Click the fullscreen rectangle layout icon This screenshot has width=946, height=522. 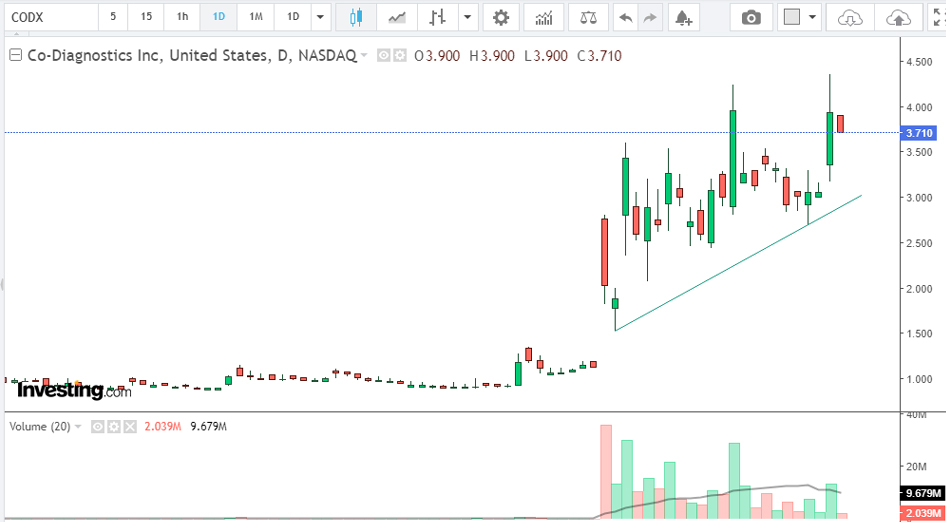pyautogui.click(x=792, y=18)
